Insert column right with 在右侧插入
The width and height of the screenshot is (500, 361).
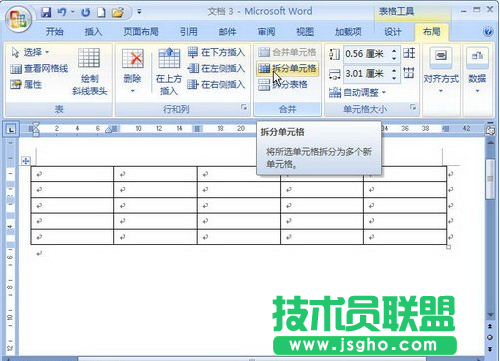216,85
